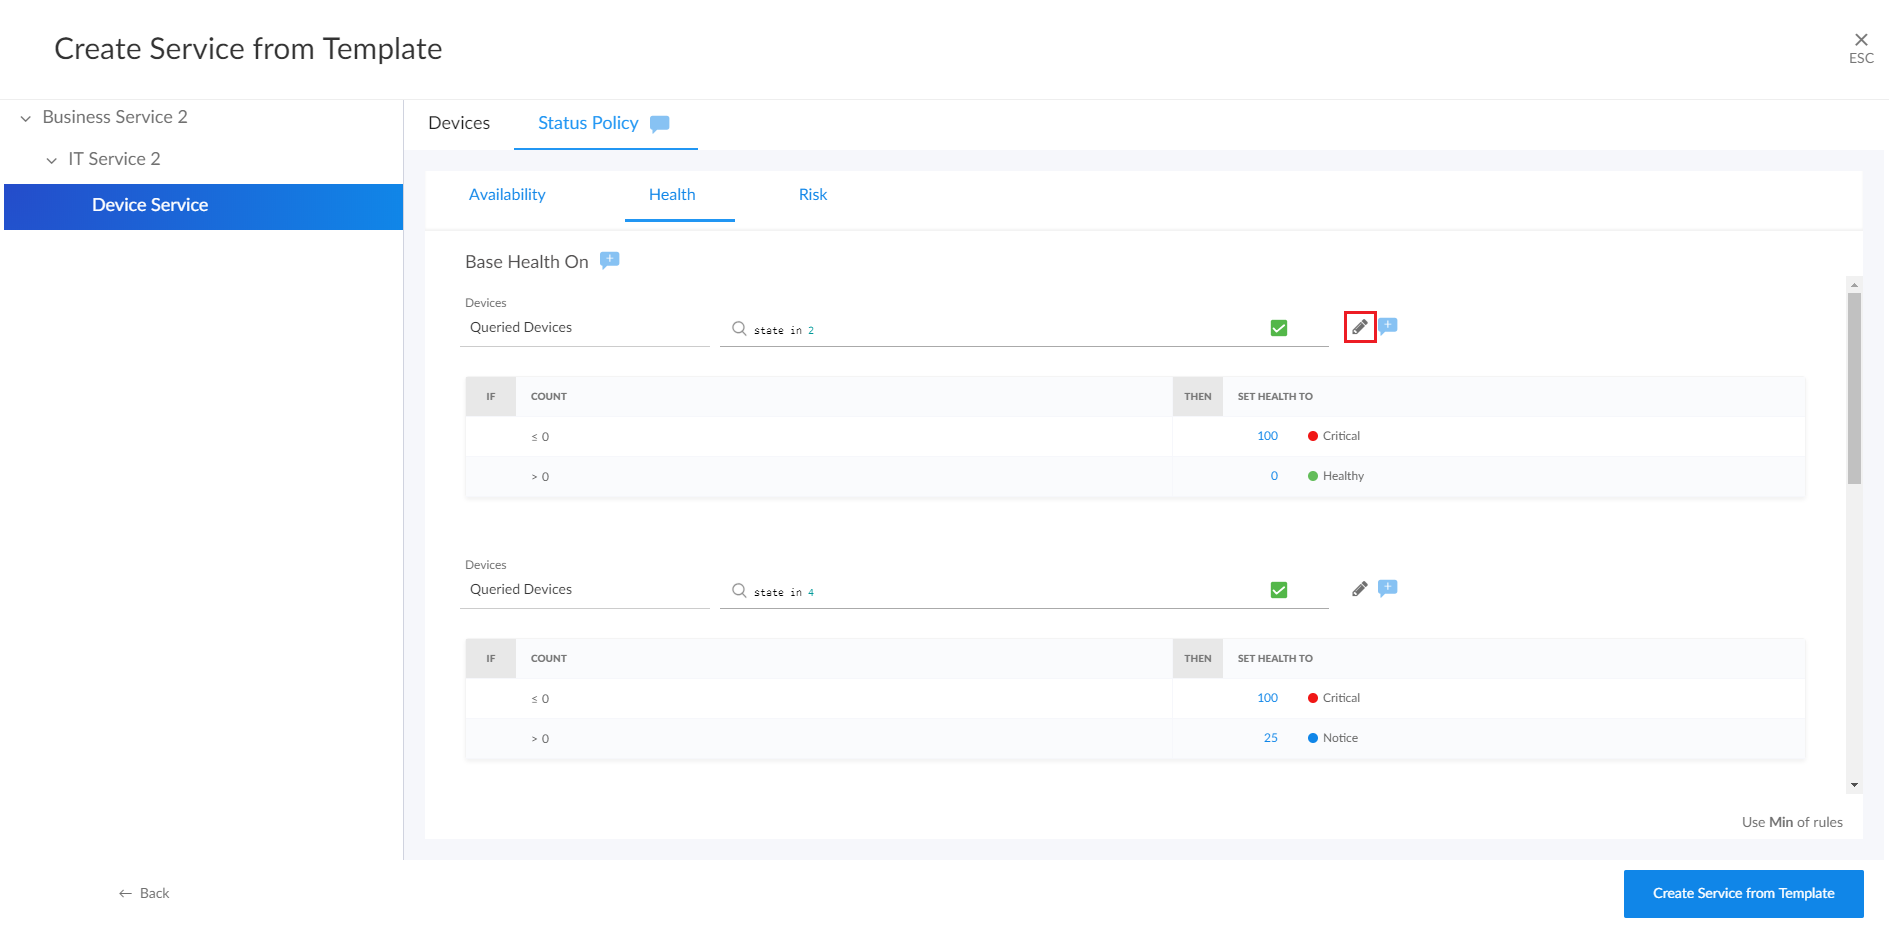Switch to the Risk tab

tap(812, 195)
